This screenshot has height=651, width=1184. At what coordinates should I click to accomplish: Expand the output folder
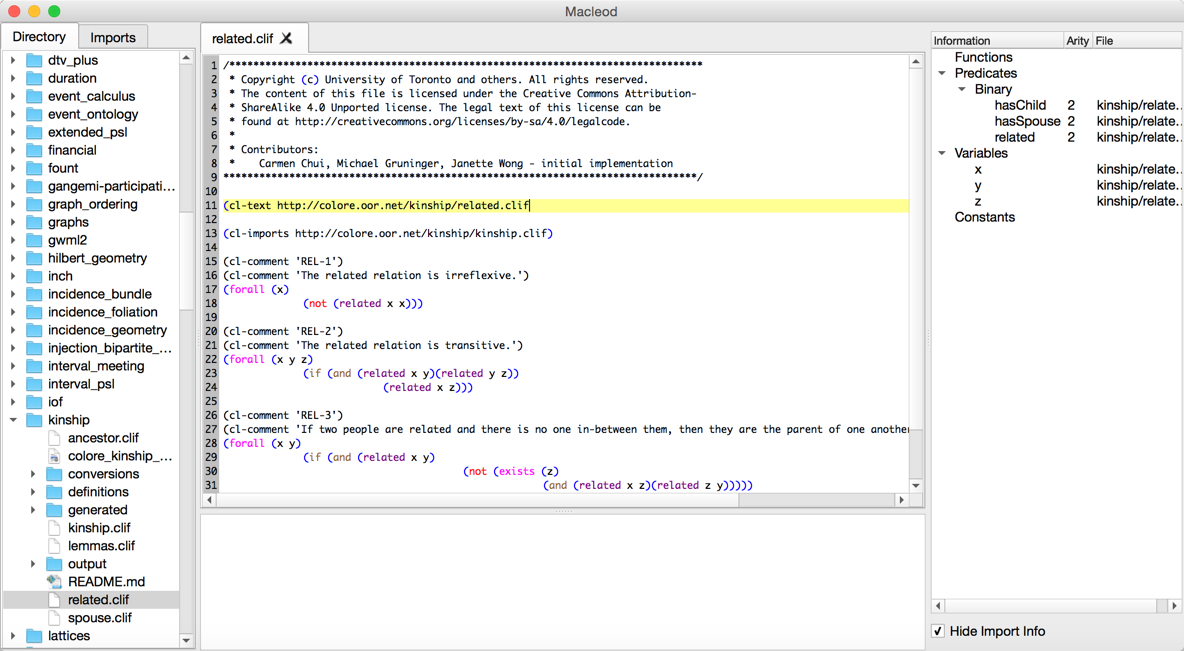pos(32,564)
